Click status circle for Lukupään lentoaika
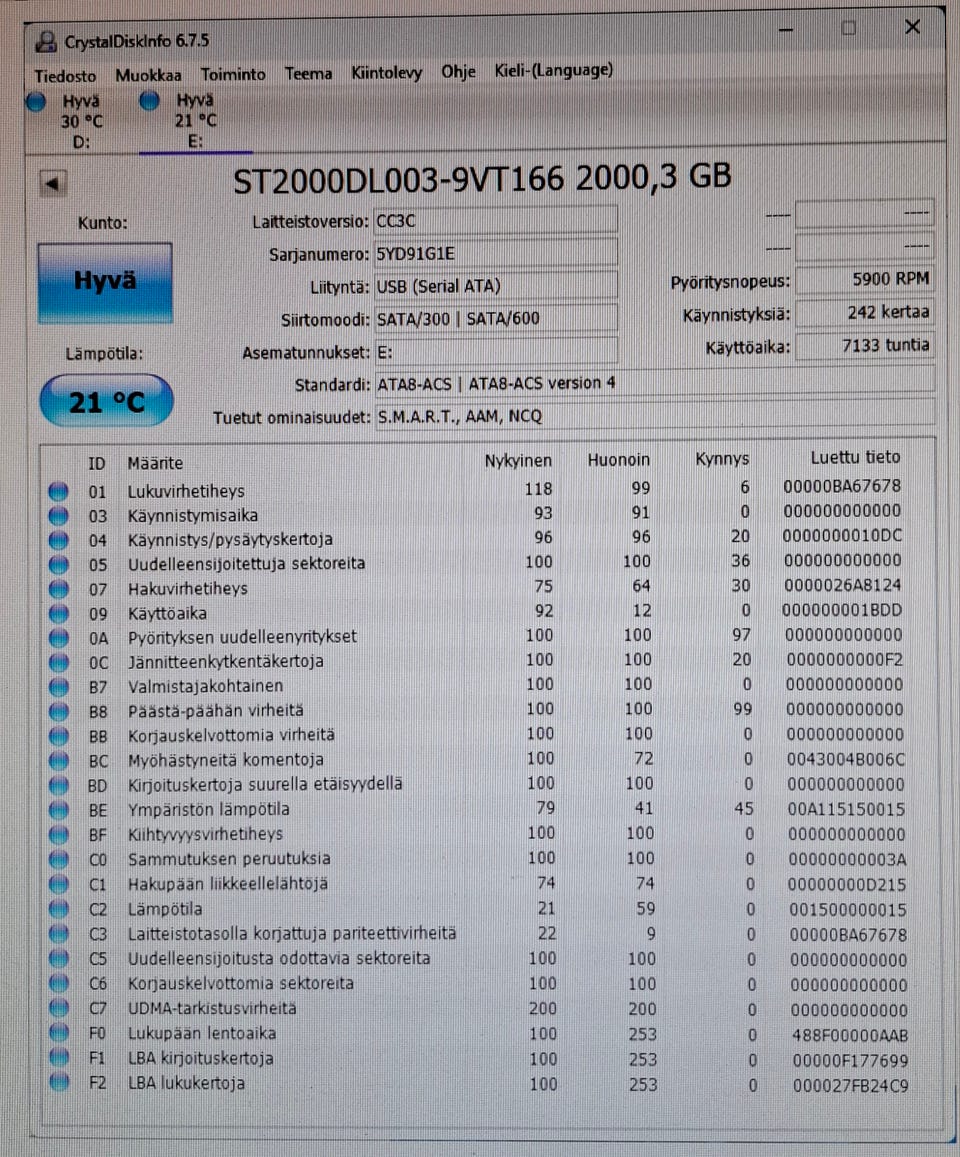Viewport: 960px width, 1157px height. [x=58, y=1033]
